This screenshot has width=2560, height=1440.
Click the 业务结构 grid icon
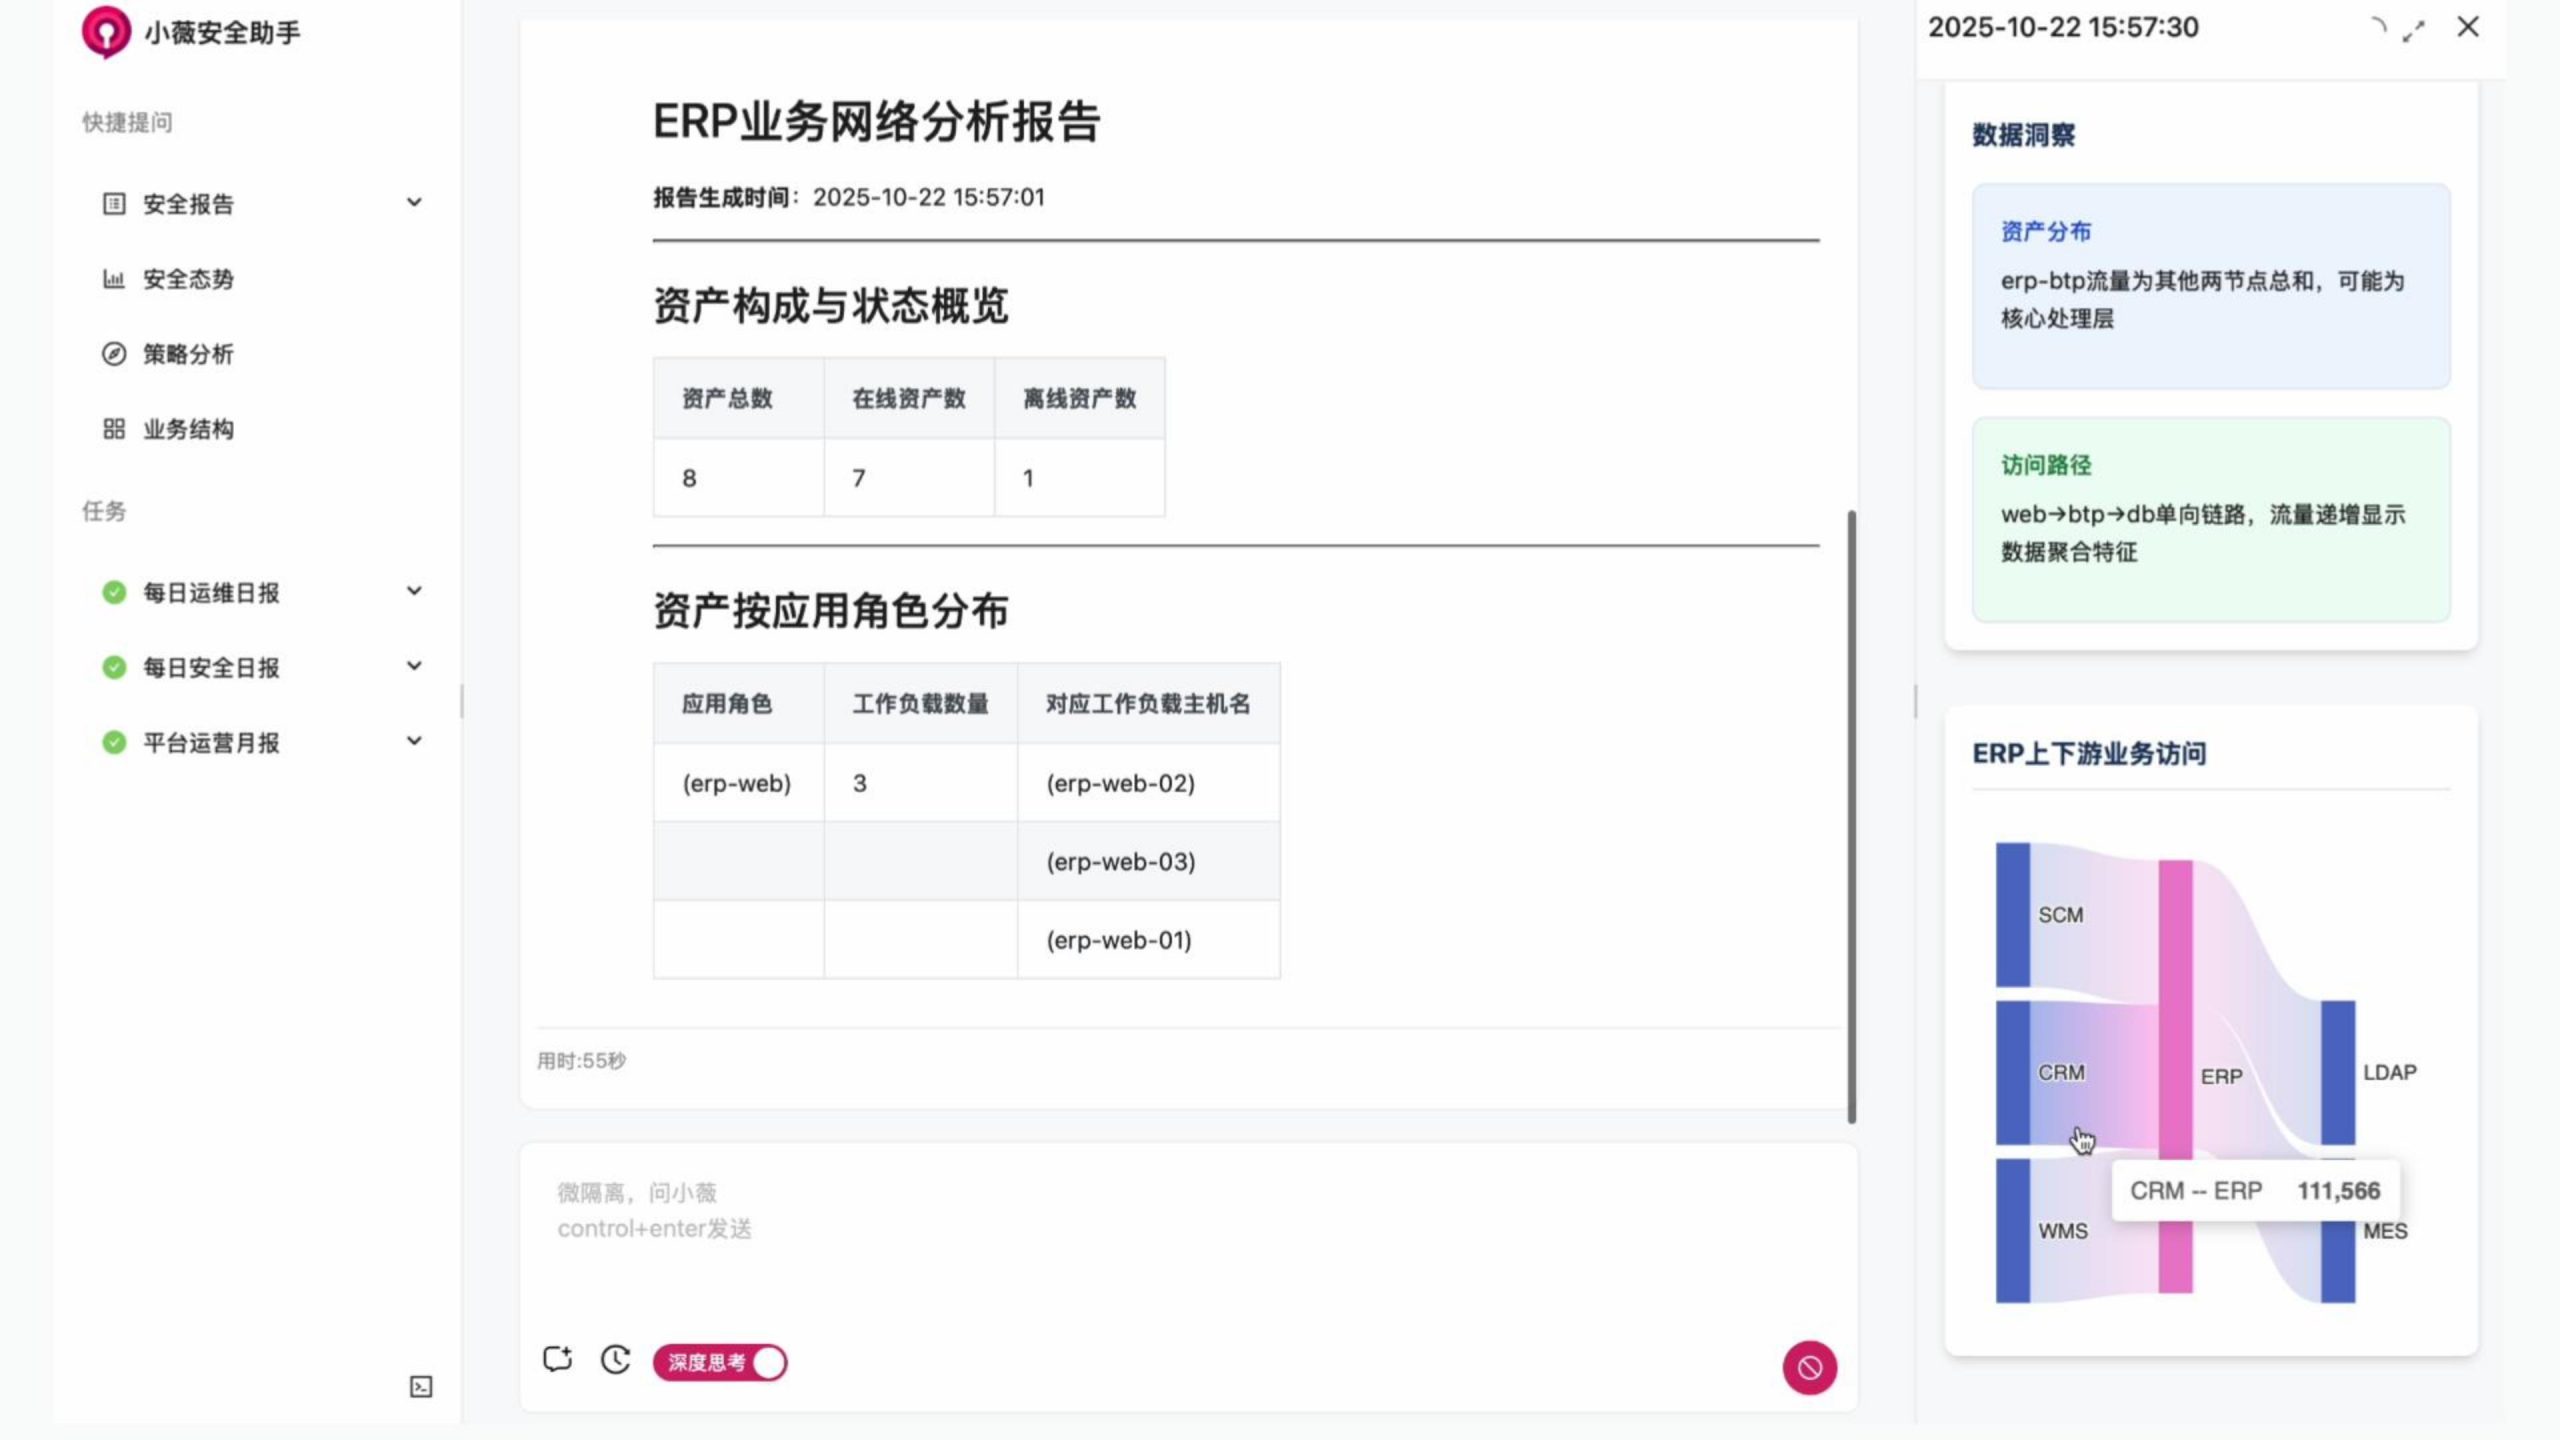click(114, 429)
